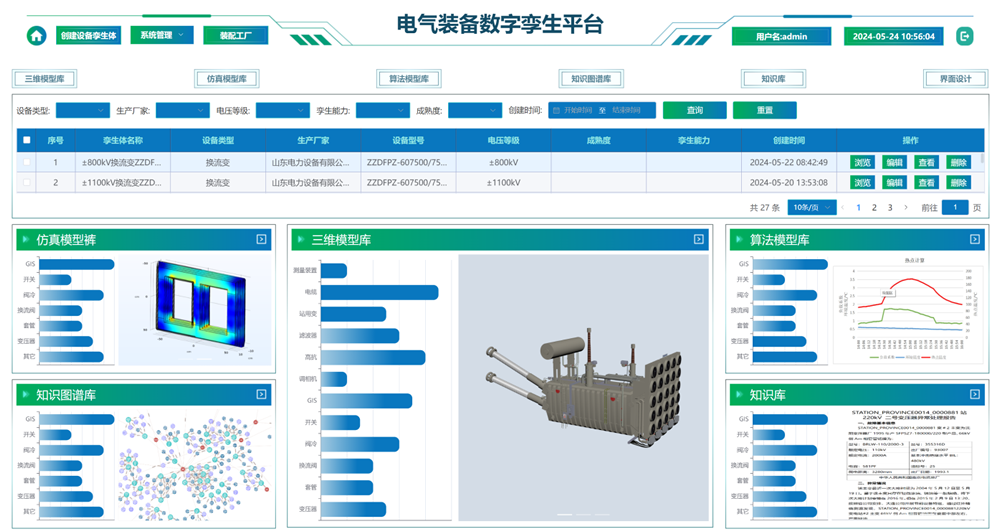Click the logout icon at top right
Image resolution: width=1000 pixels, height=531 pixels.
click(x=964, y=36)
